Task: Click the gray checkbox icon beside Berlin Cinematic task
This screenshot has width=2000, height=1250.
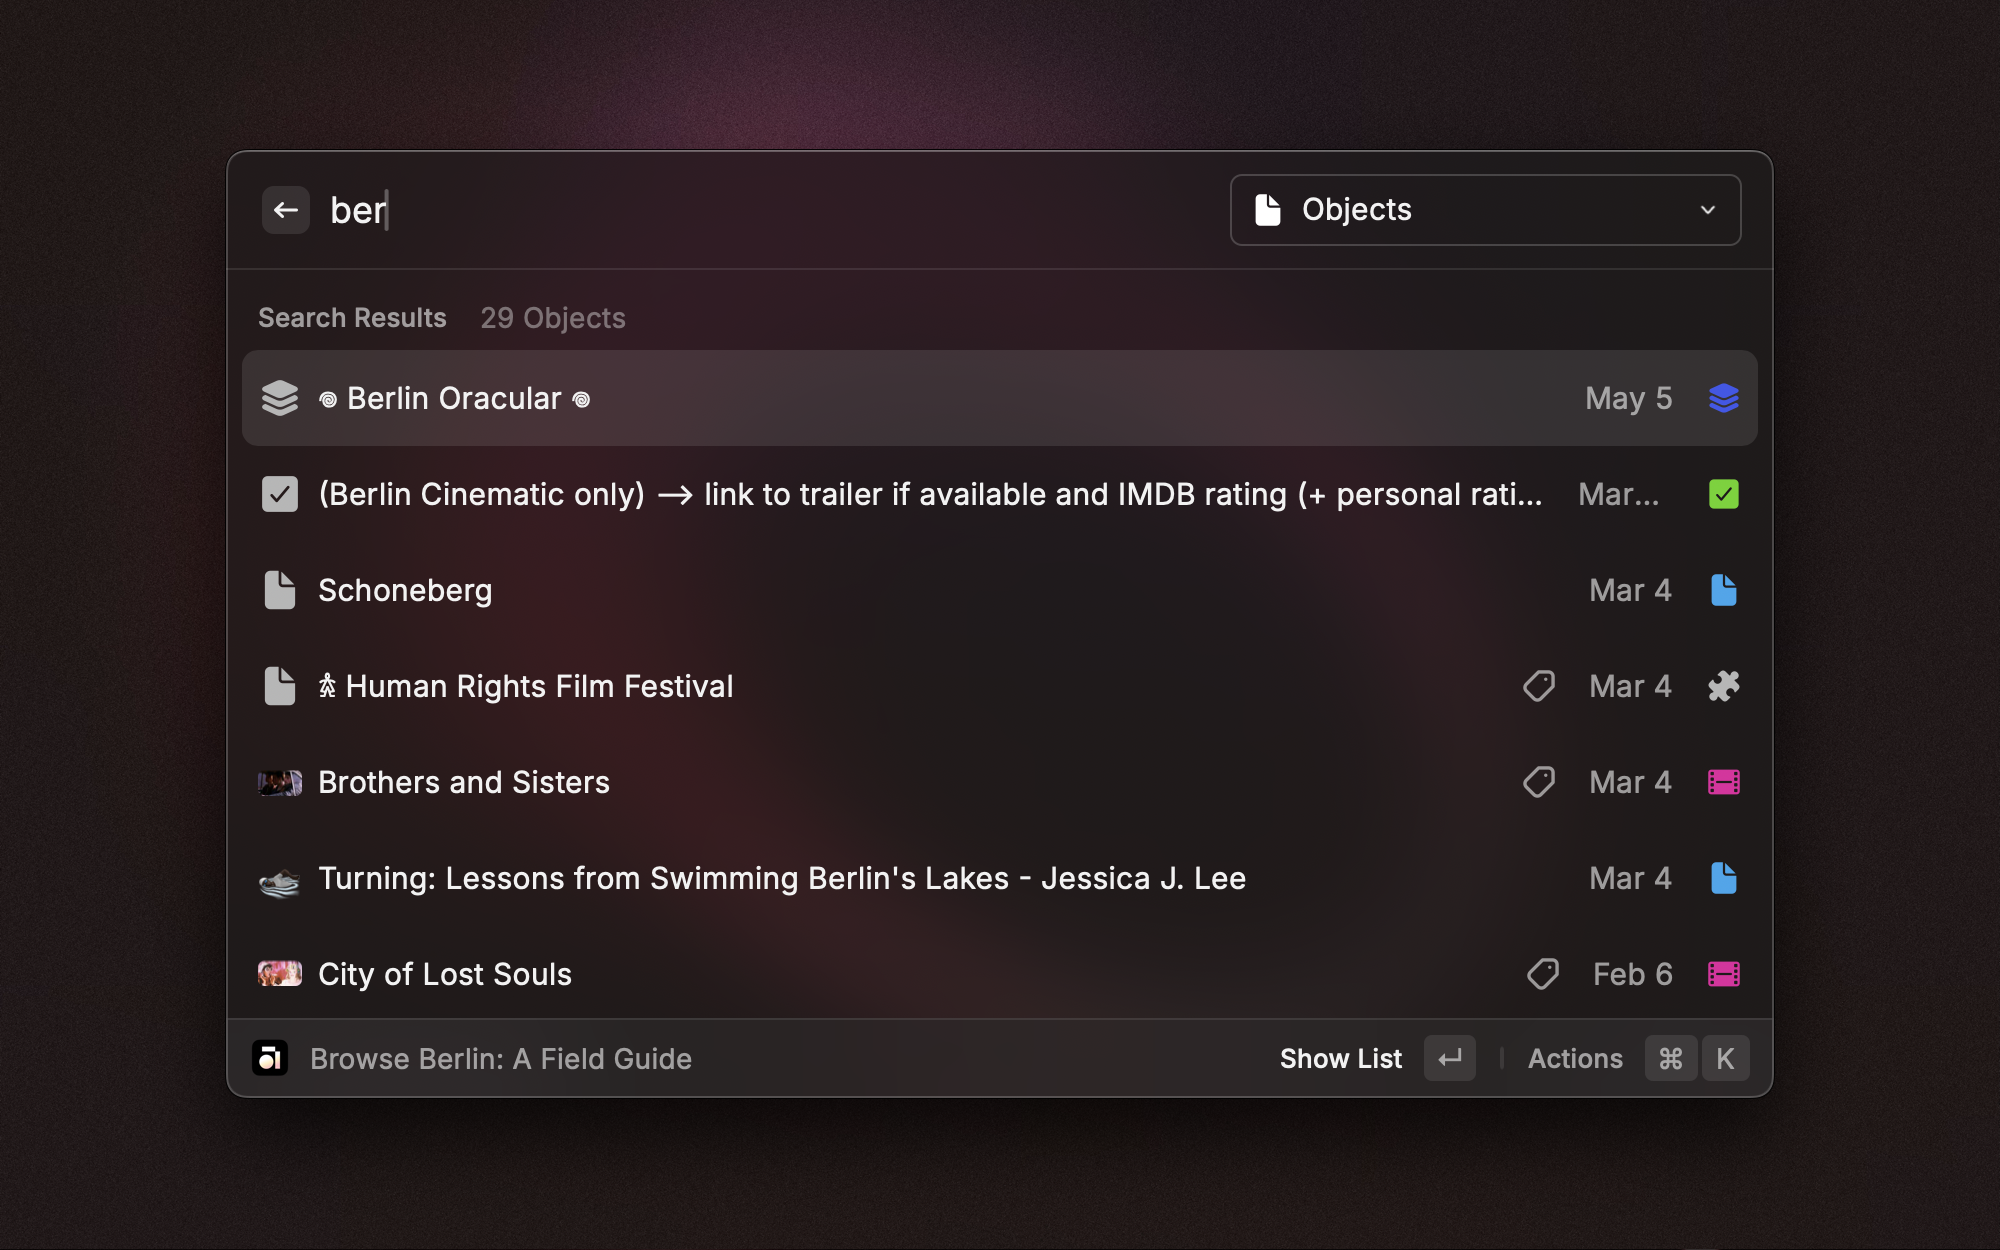Action: tap(280, 494)
